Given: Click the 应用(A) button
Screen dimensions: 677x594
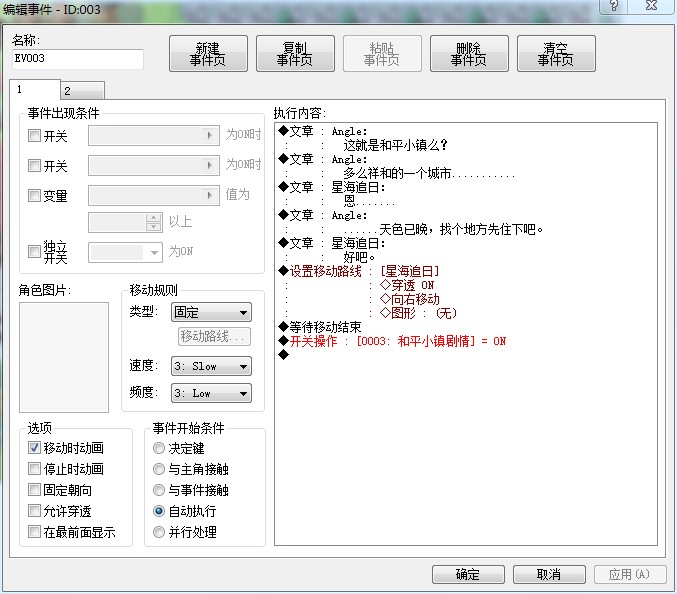Looking at the screenshot, I should 630,574.
